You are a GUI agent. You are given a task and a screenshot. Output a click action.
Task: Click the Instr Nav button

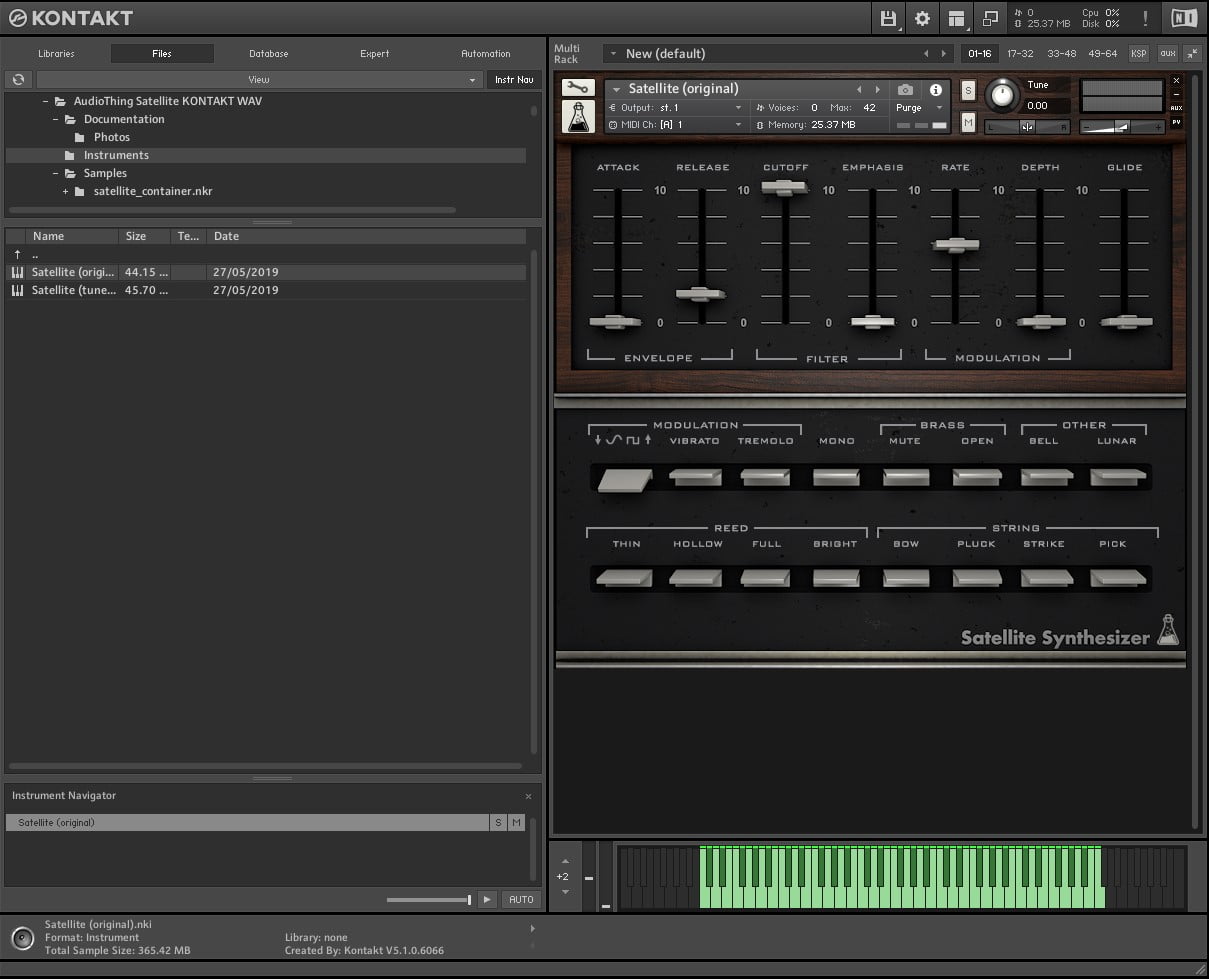point(514,79)
